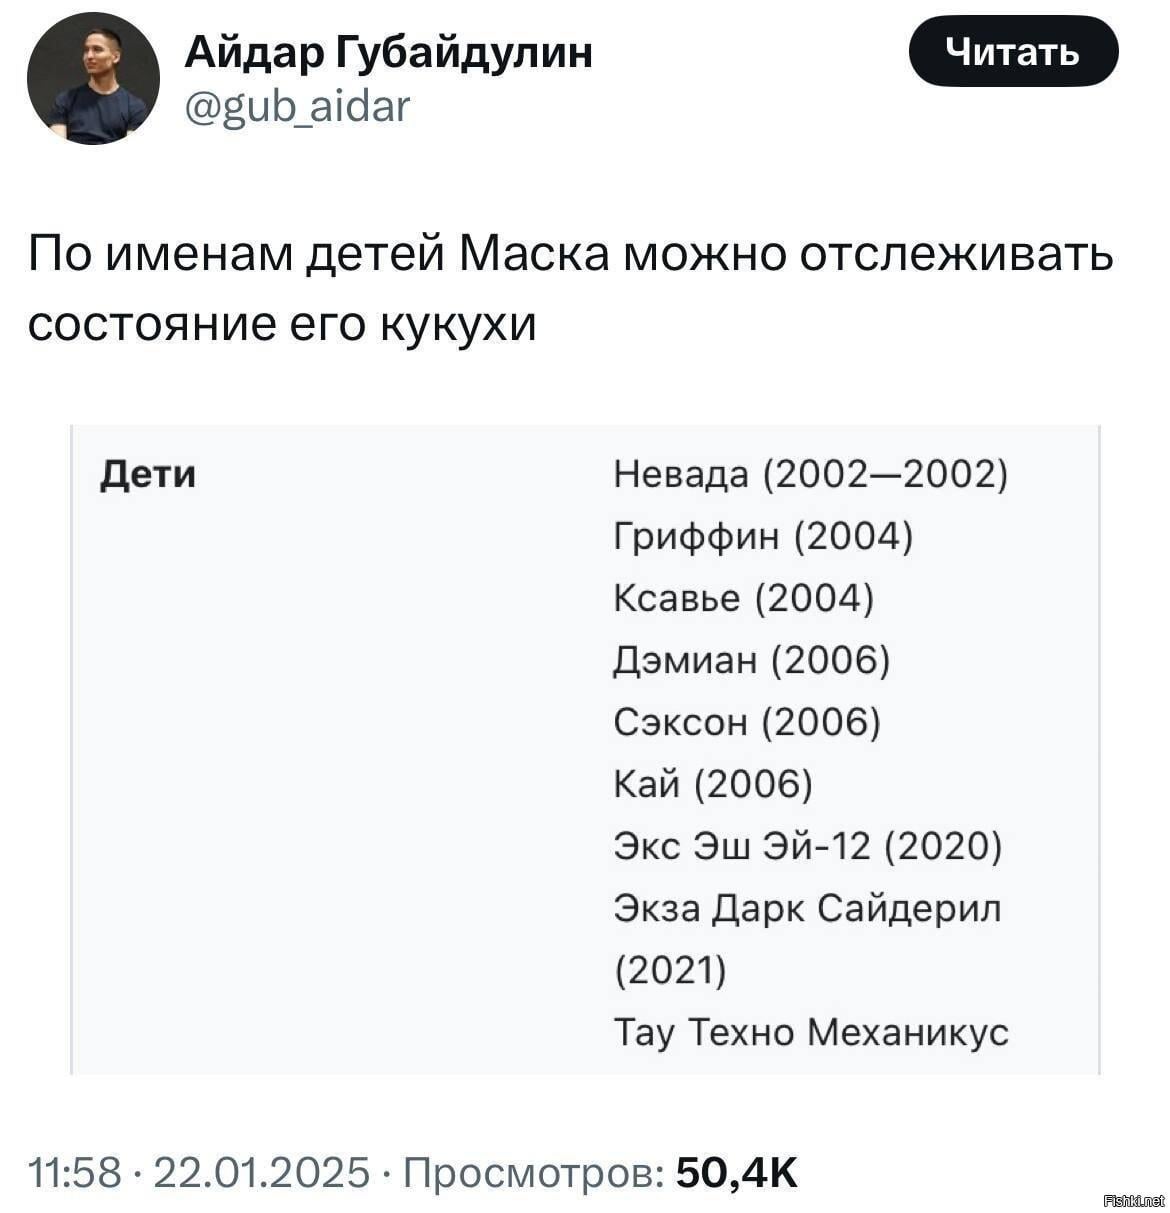Select the Экс Эш Эй-12 (2020) entry
The height and width of the screenshot is (1213, 1170).
807,845
